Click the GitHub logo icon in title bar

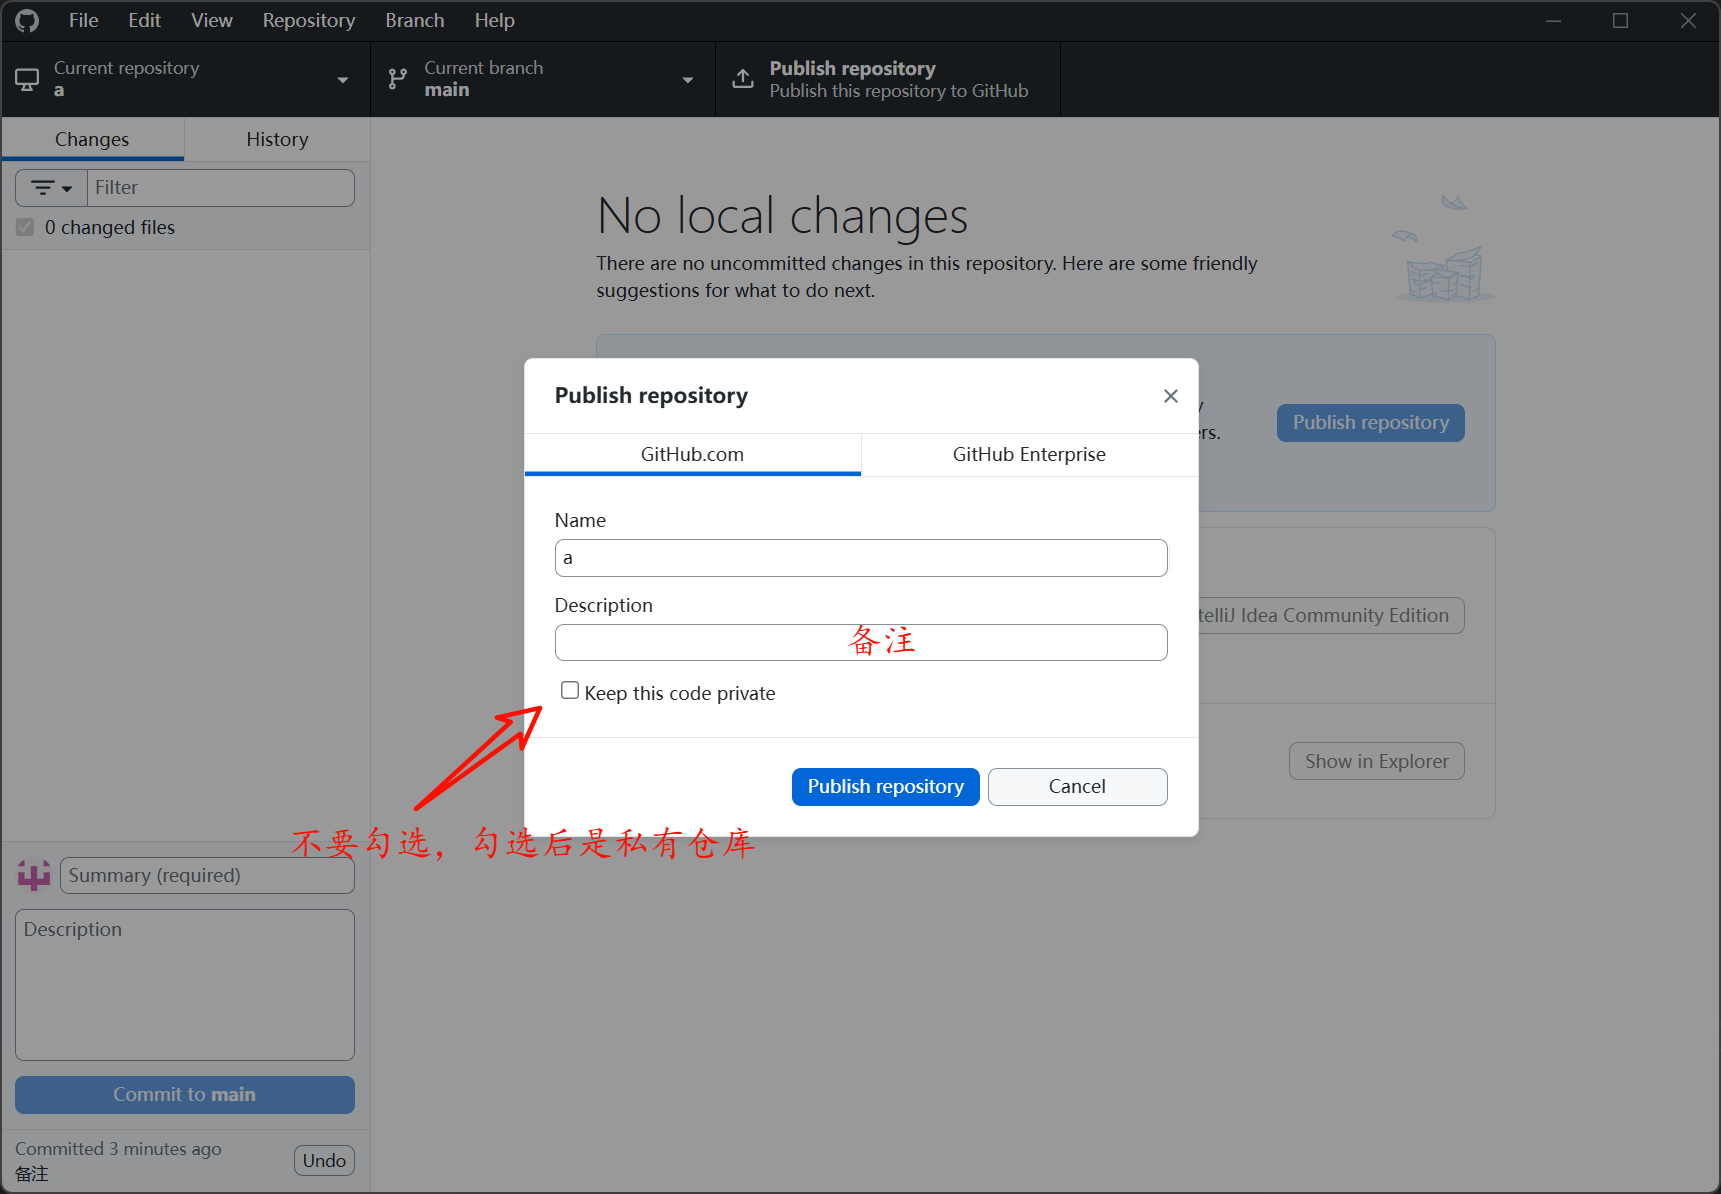(27, 20)
